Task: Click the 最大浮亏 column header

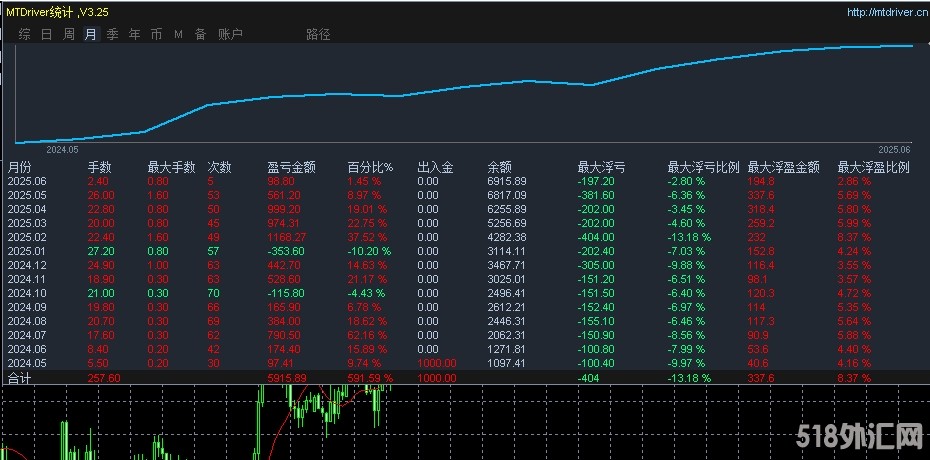Action: coord(601,168)
